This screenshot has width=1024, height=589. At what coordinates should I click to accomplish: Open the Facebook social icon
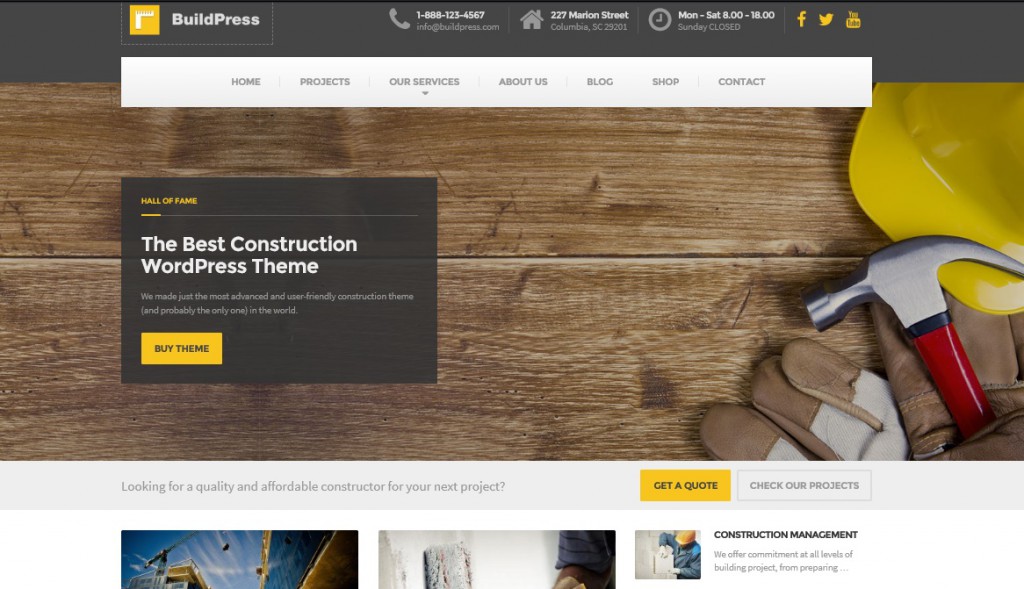coord(801,19)
